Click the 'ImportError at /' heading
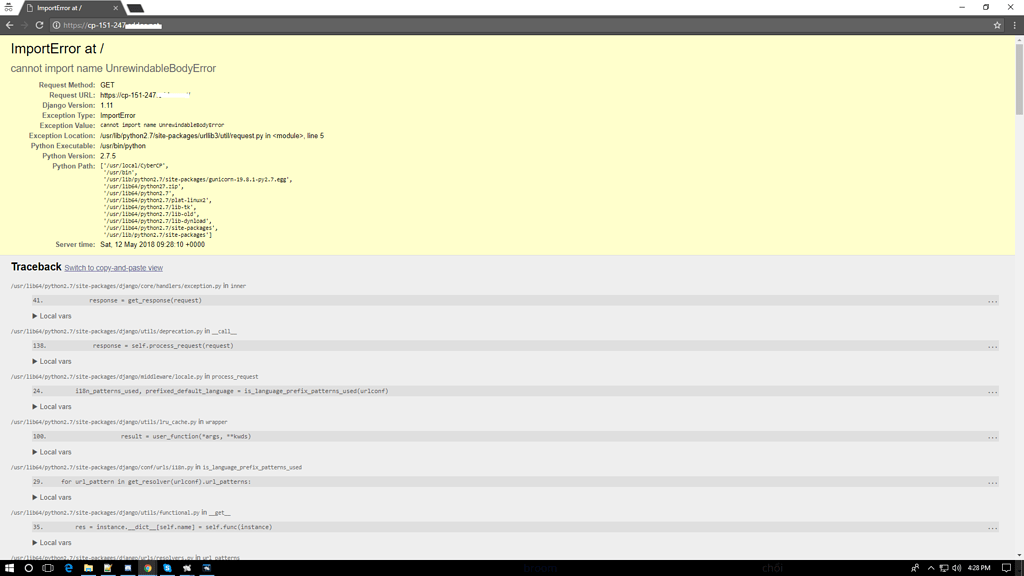Screen dimensions: 1024x576 click(x=57, y=49)
